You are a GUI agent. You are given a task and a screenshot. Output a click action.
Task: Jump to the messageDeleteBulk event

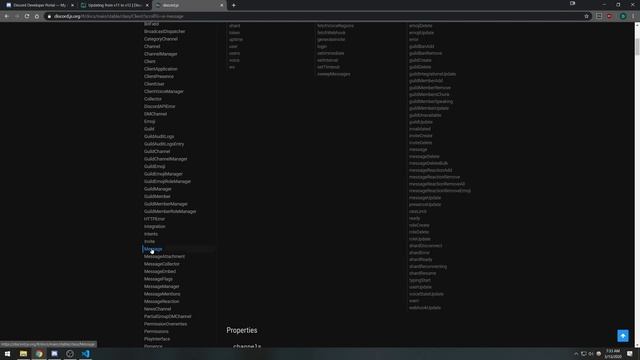tap(429, 163)
